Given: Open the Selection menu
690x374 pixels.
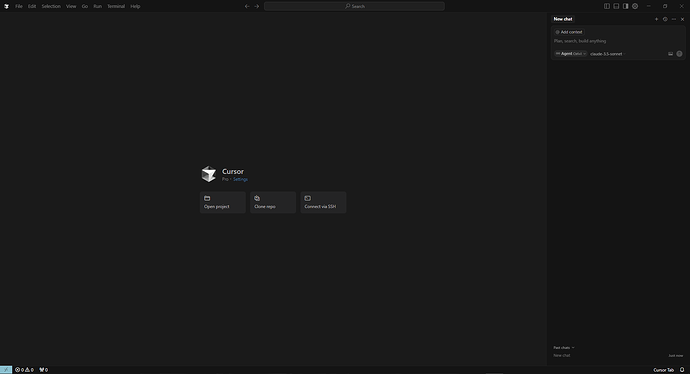Looking at the screenshot, I should (51, 6).
